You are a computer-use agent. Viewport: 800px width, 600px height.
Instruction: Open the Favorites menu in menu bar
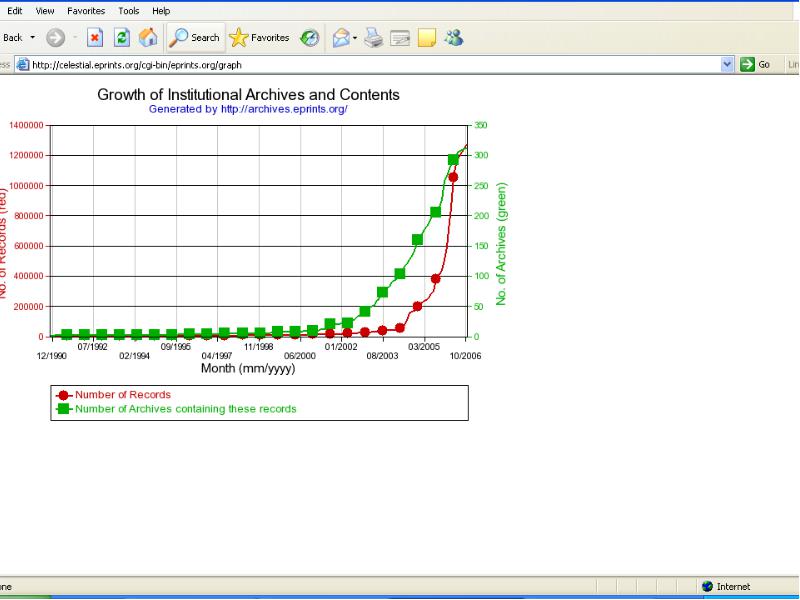tap(86, 11)
